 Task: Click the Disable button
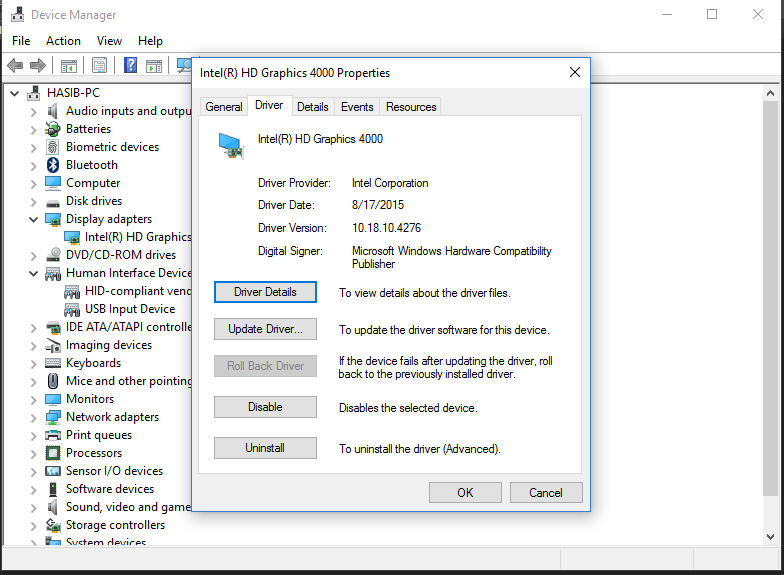click(265, 407)
